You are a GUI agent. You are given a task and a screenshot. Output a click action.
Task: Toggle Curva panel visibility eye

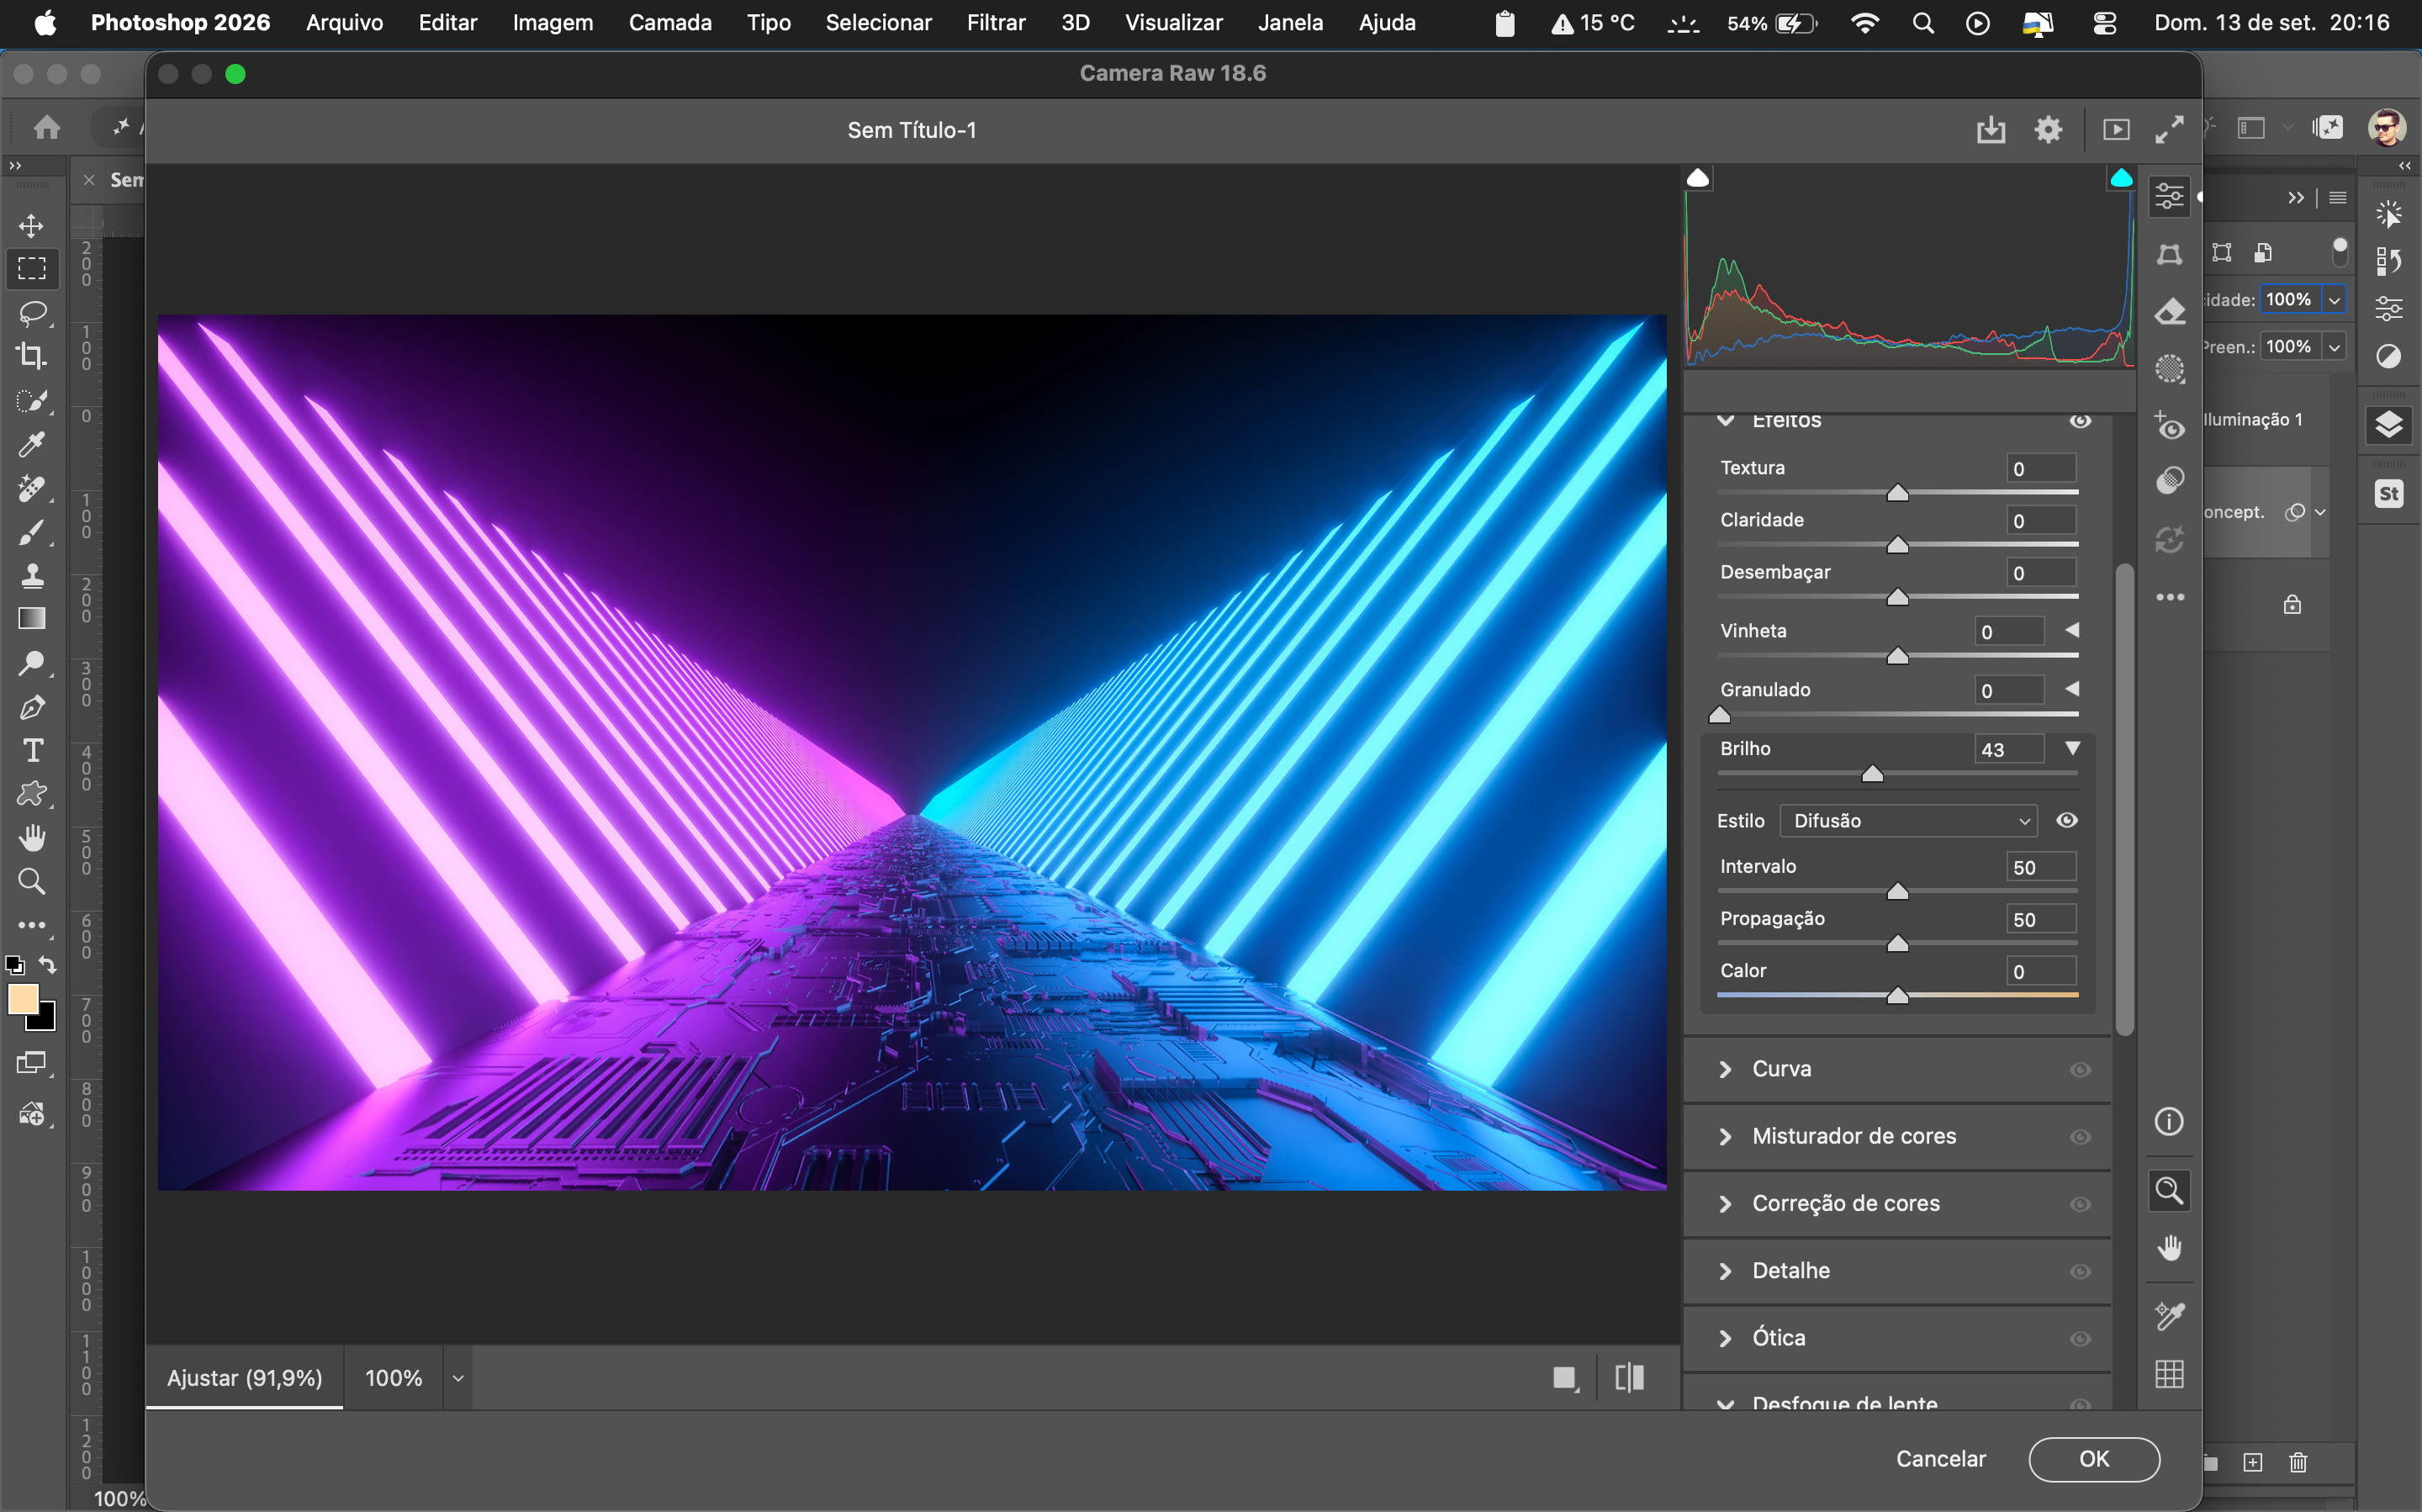[2080, 1070]
